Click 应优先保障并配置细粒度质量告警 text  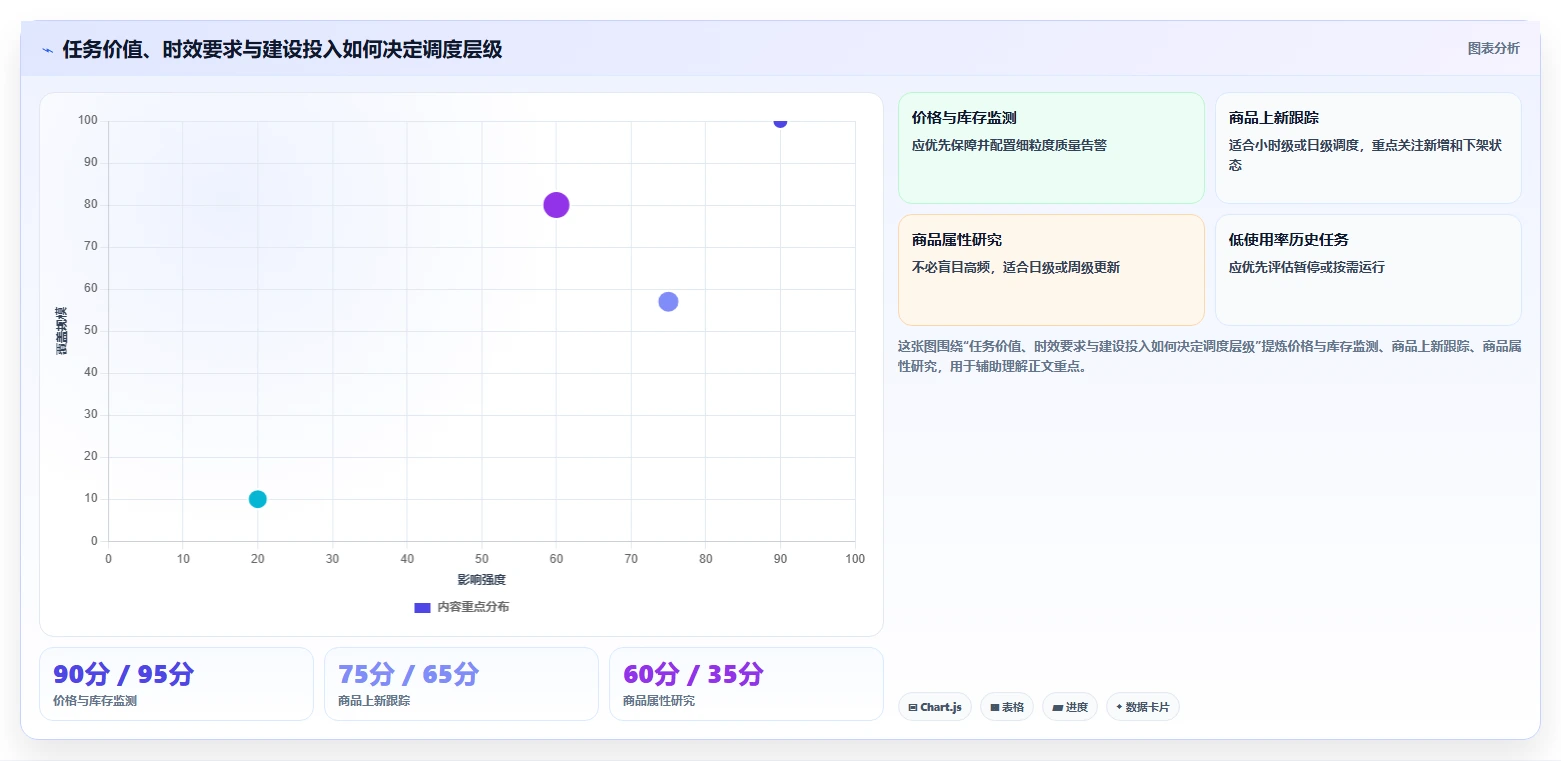(x=1009, y=145)
